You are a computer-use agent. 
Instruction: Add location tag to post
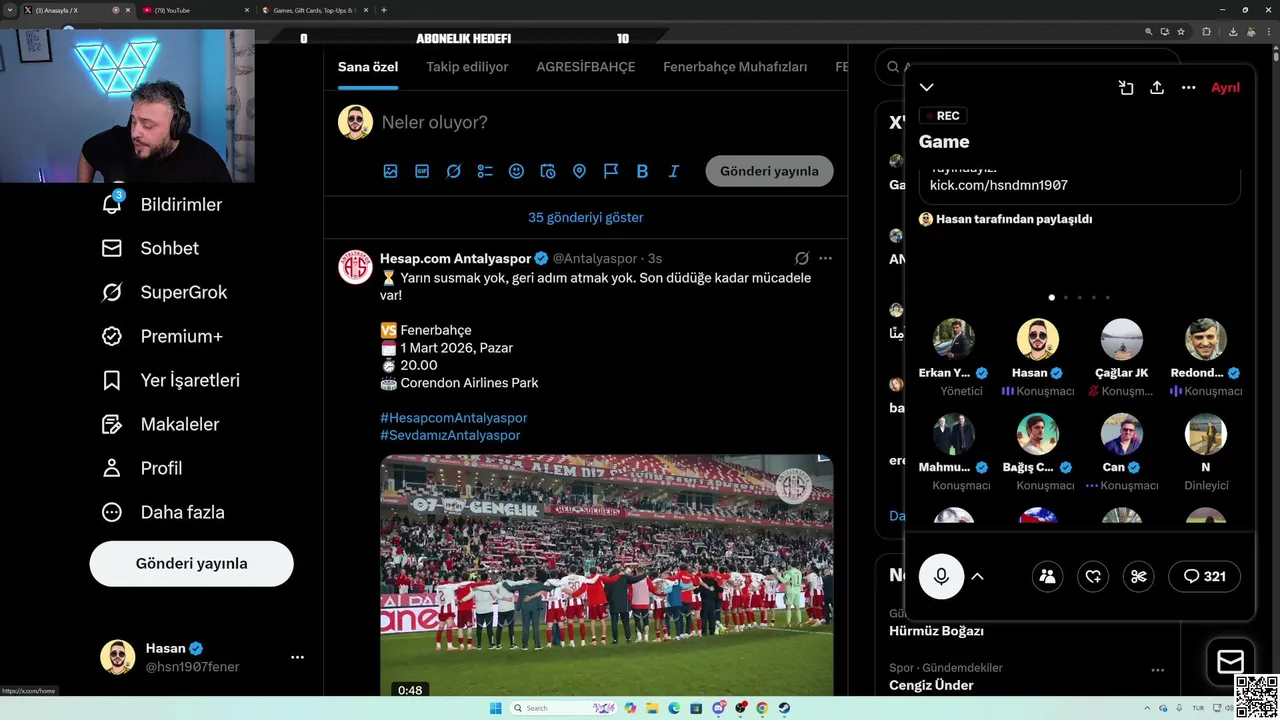point(579,171)
